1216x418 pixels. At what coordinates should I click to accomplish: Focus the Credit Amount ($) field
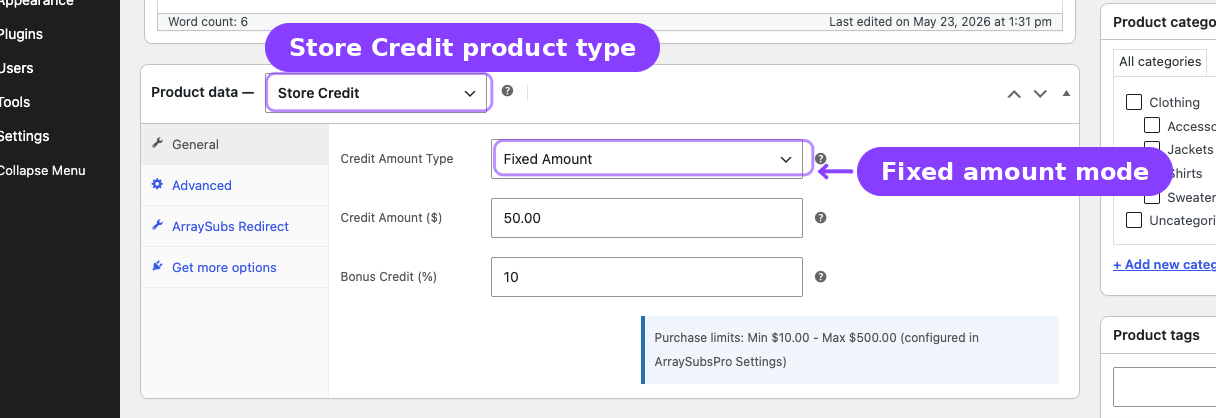point(647,218)
